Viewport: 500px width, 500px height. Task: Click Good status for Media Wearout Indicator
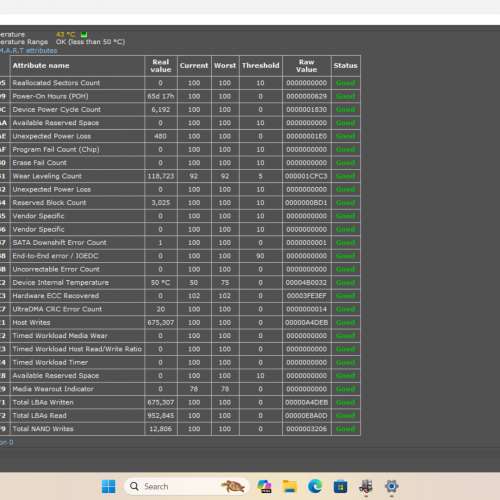click(x=346, y=389)
